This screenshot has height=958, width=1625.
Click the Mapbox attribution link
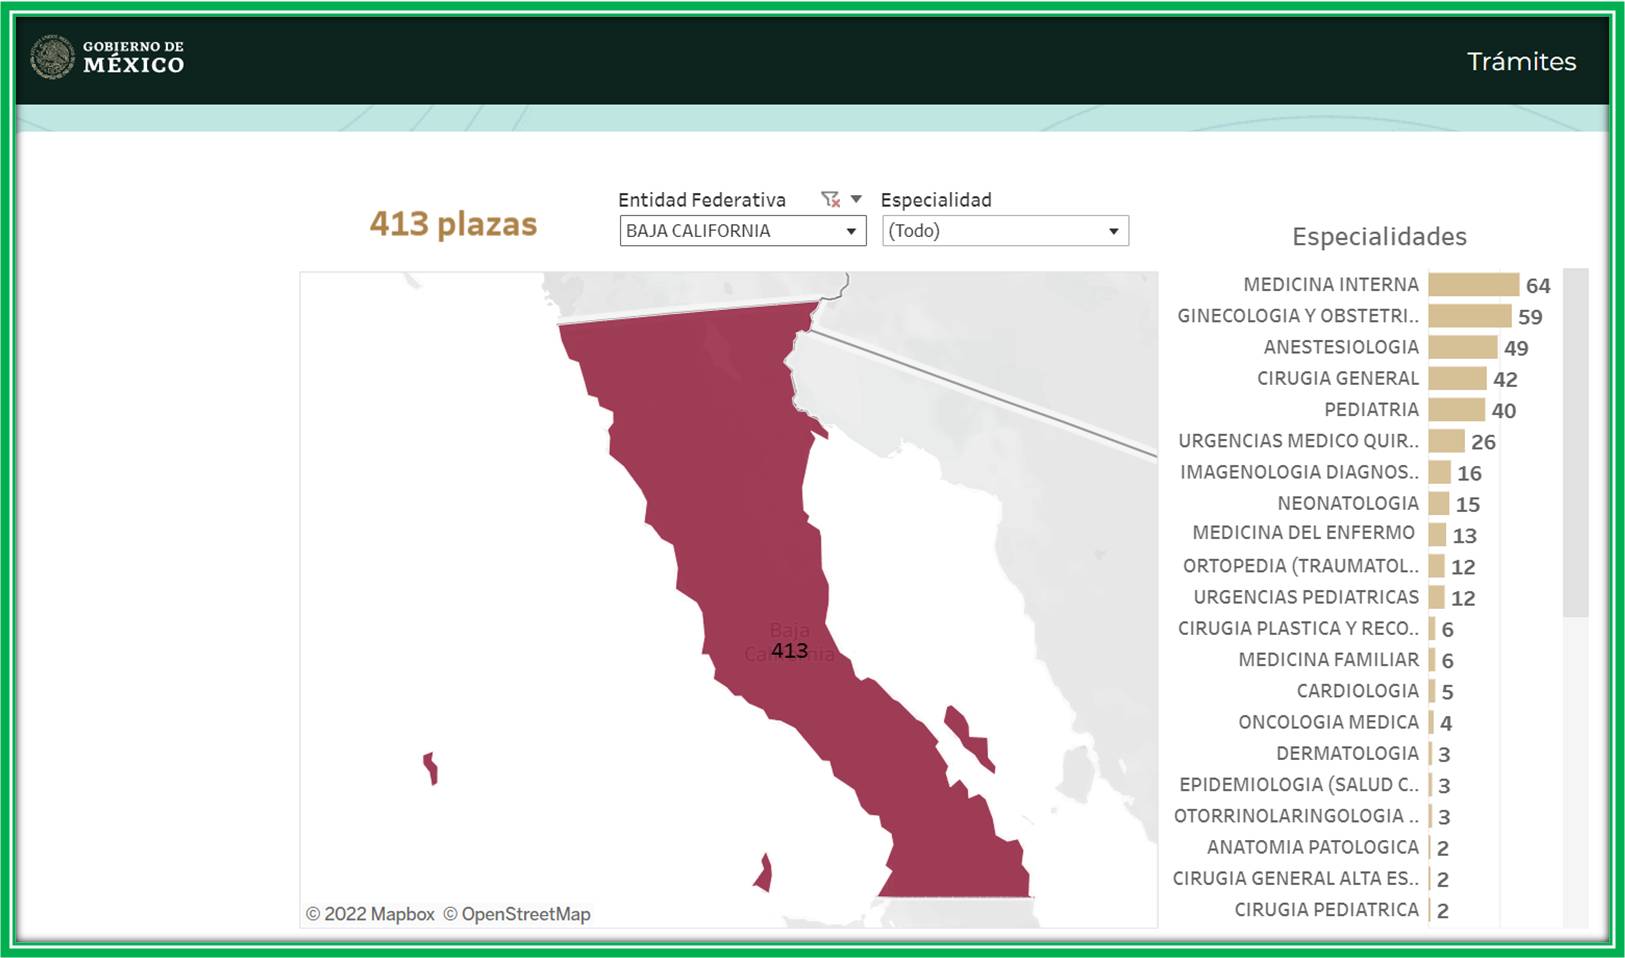[370, 914]
